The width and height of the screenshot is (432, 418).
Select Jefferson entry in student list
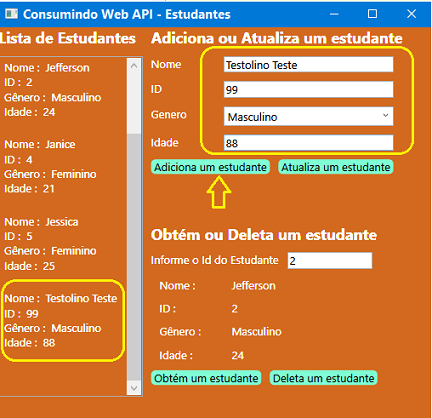point(63,90)
